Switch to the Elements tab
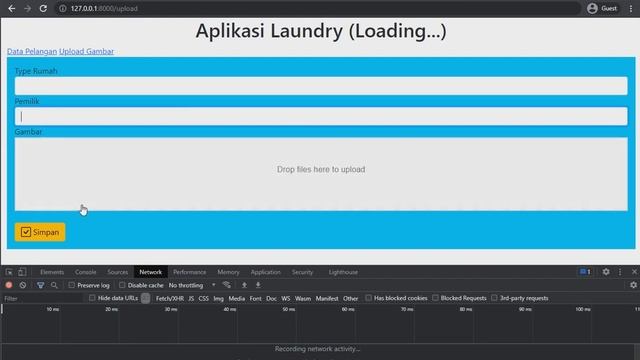 [x=52, y=272]
